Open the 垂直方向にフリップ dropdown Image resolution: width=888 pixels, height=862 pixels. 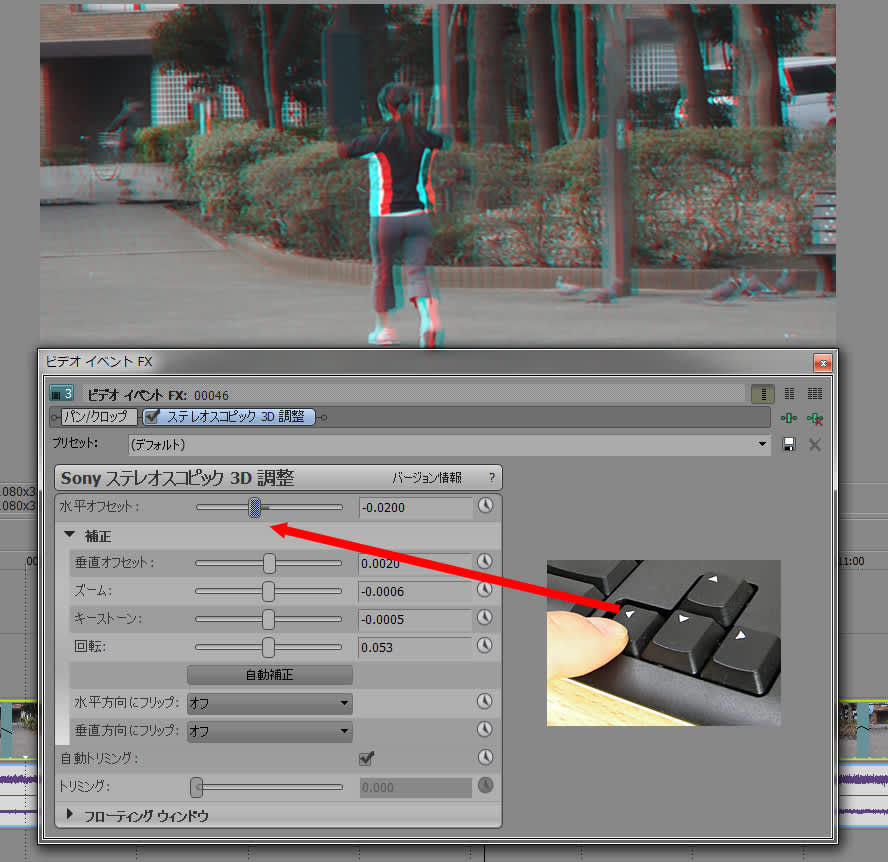coord(269,731)
